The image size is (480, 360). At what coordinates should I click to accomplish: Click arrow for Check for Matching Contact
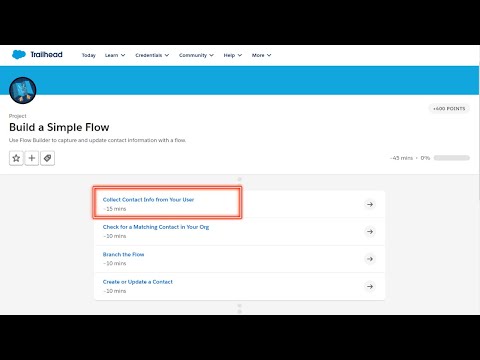(370, 232)
